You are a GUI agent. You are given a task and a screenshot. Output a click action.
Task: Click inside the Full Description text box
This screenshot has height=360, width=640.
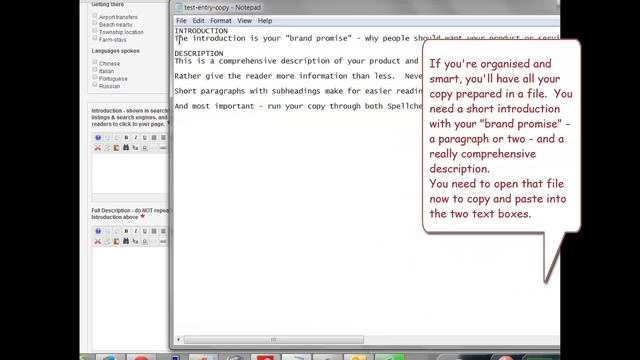130,298
